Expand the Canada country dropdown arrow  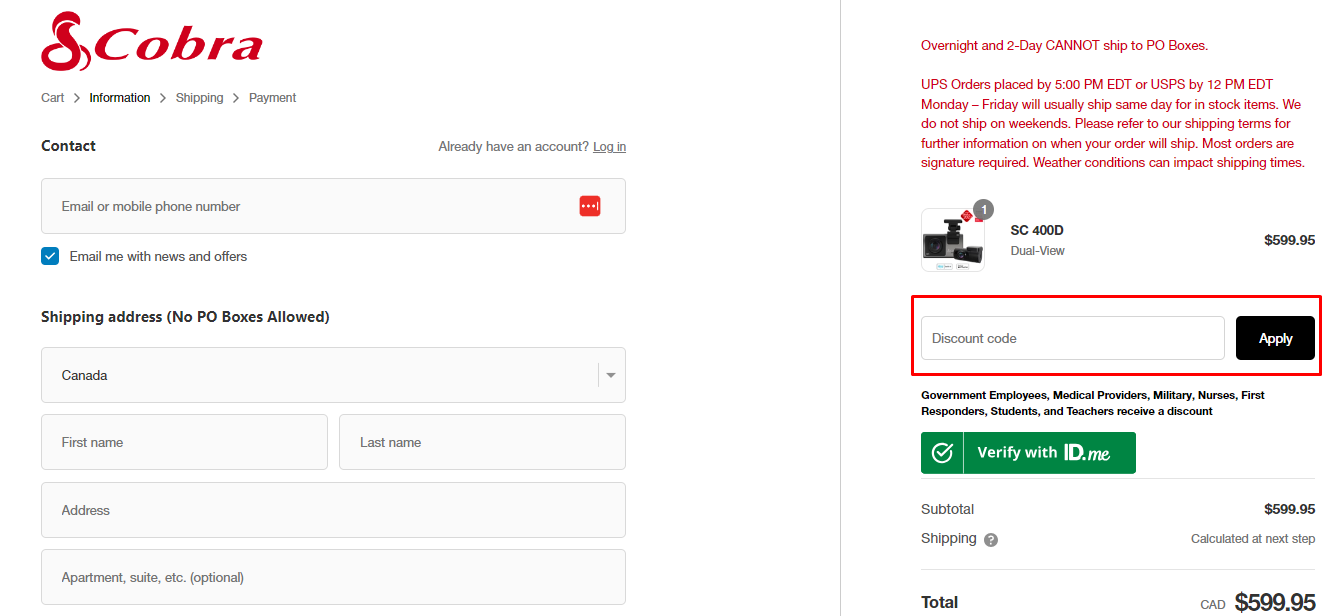coord(610,376)
